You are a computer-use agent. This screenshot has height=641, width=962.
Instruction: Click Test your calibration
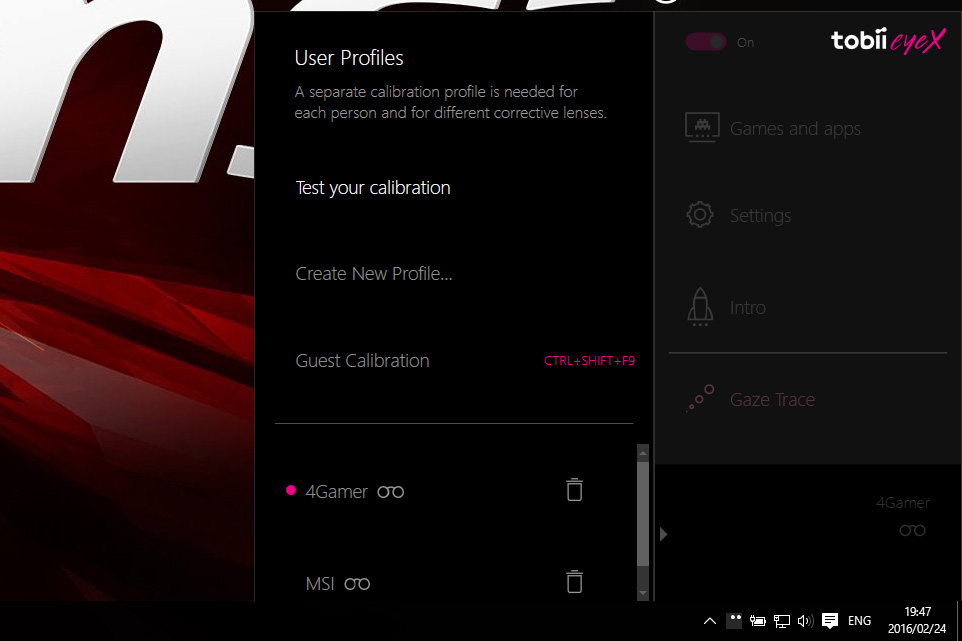pyautogui.click(x=373, y=188)
